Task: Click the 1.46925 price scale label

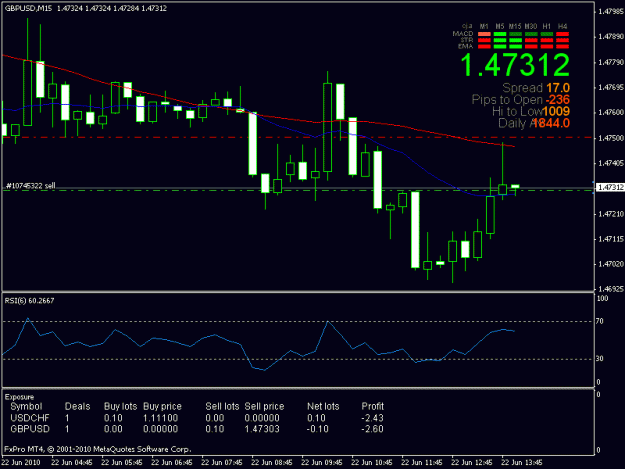Action: pos(611,288)
